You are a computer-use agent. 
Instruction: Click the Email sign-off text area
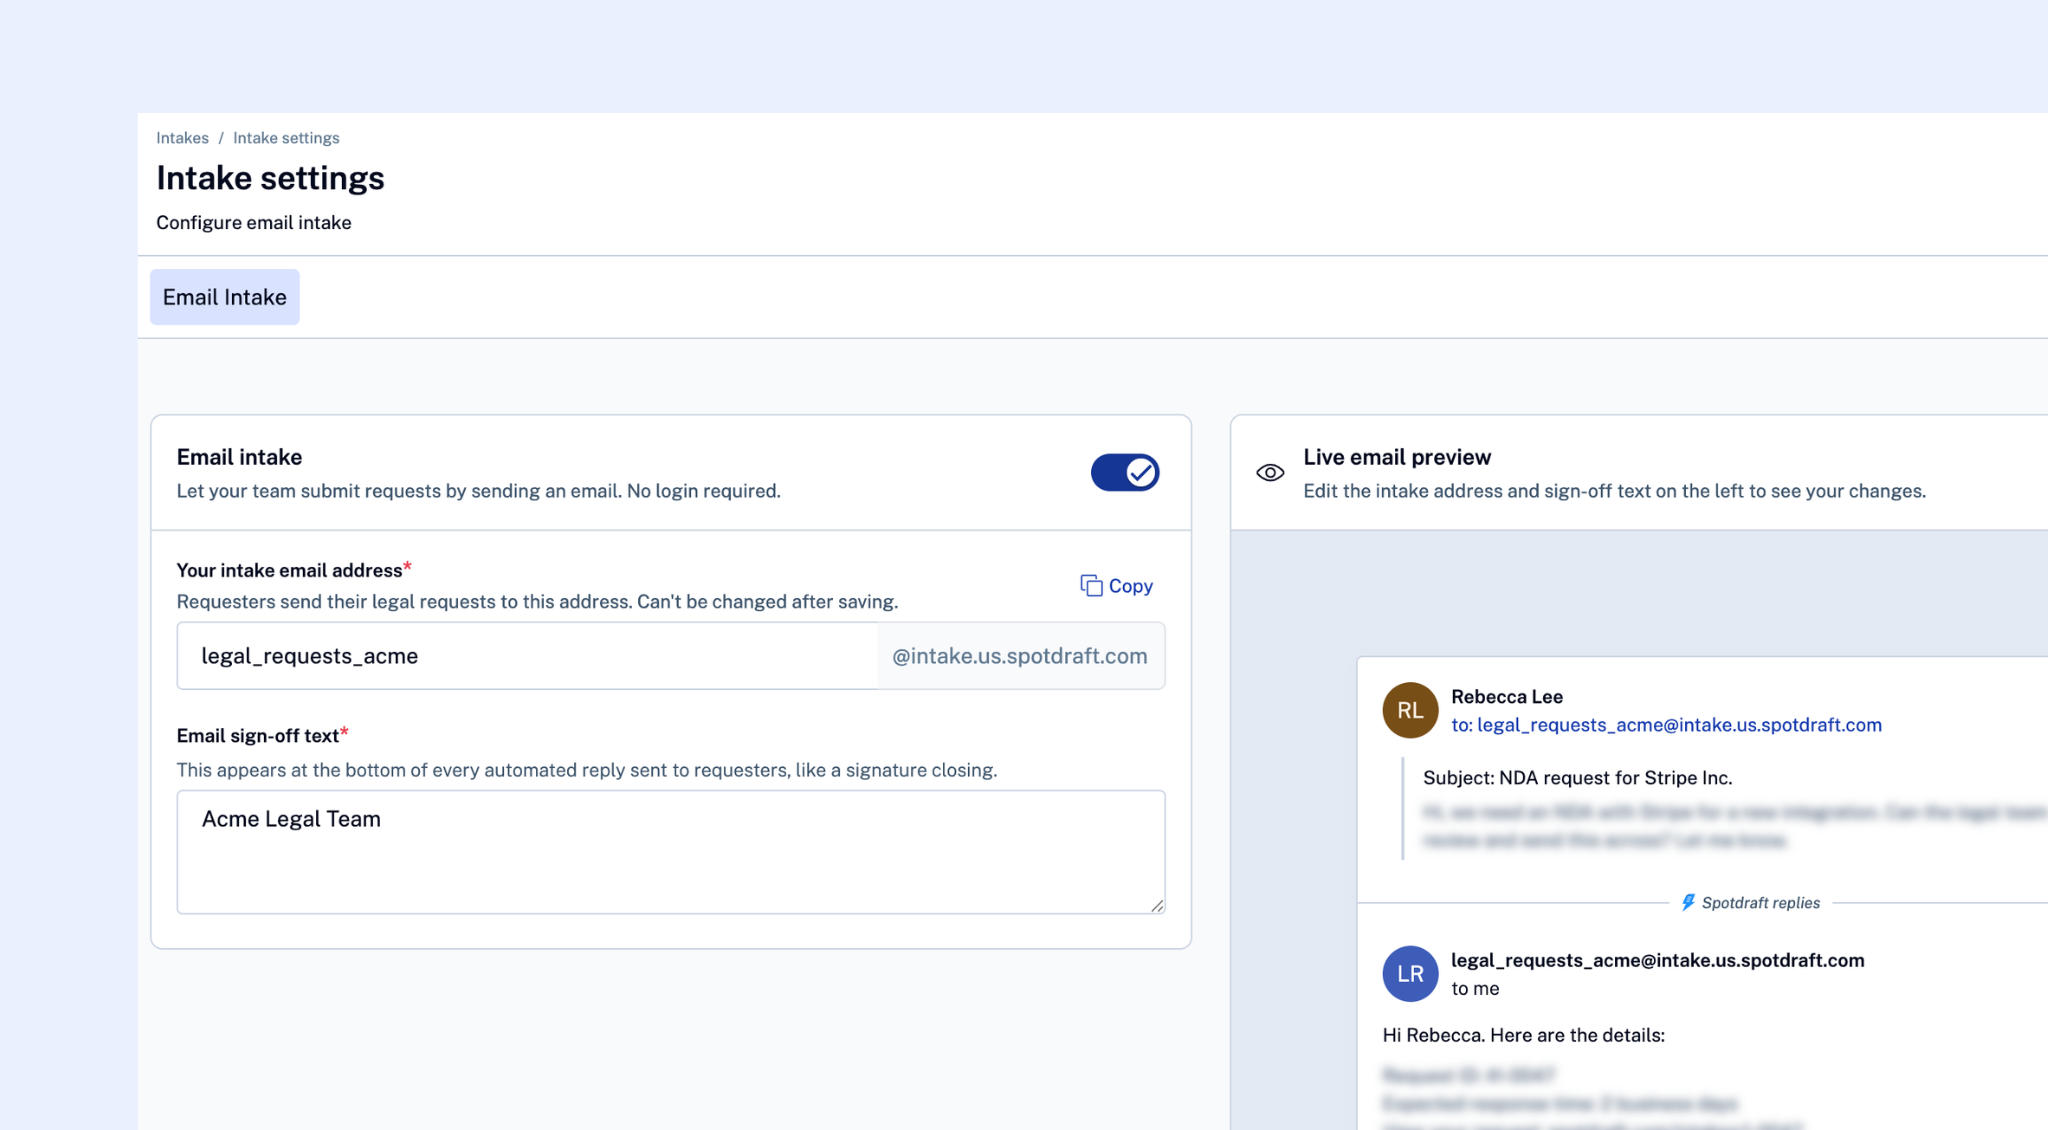point(671,852)
